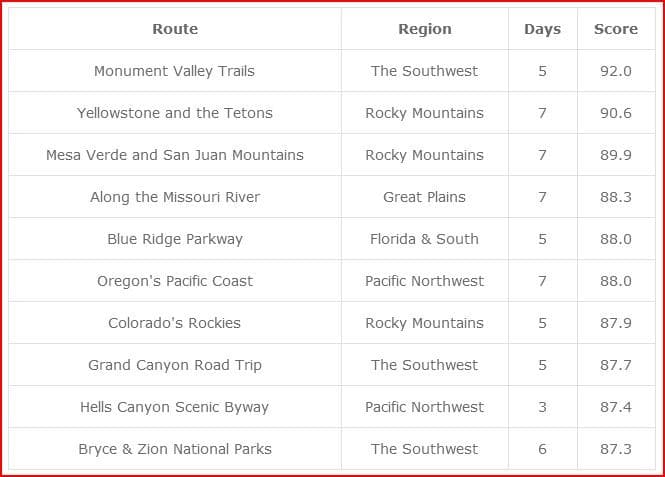The height and width of the screenshot is (477, 665).
Task: Select the Florida & South region cell
Action: tap(424, 239)
